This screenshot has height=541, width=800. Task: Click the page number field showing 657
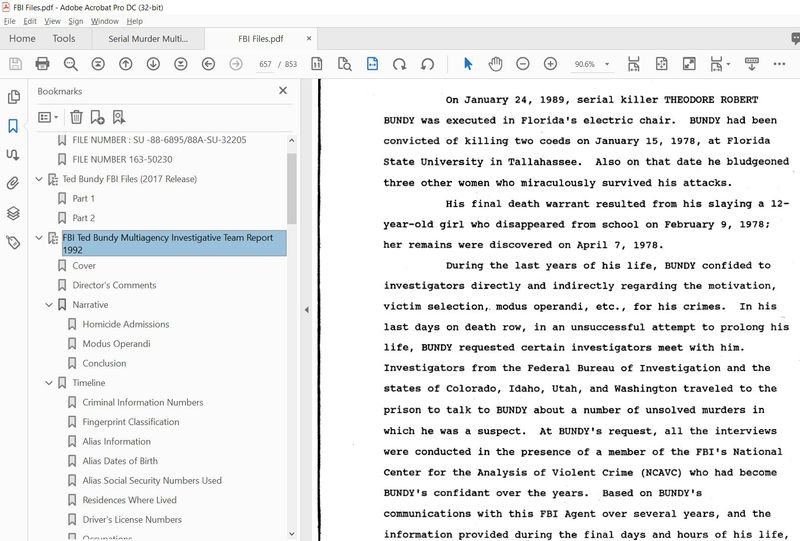click(x=265, y=64)
